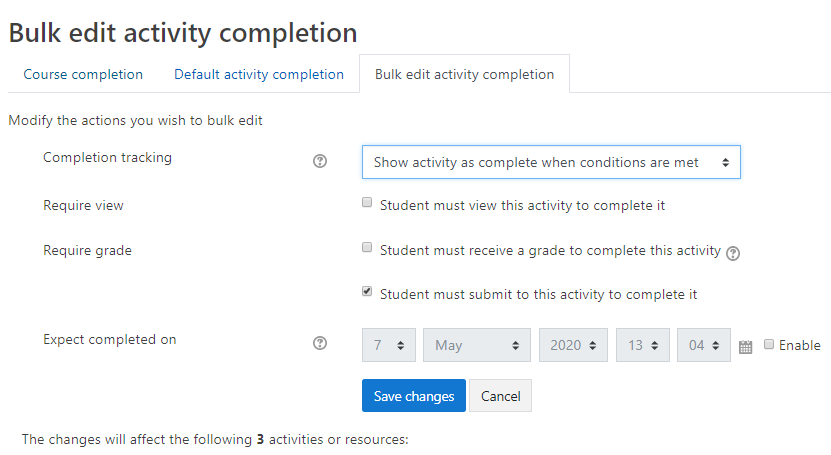Check Student must receive a grade box
The height and width of the screenshot is (455, 831).
[x=367, y=247]
